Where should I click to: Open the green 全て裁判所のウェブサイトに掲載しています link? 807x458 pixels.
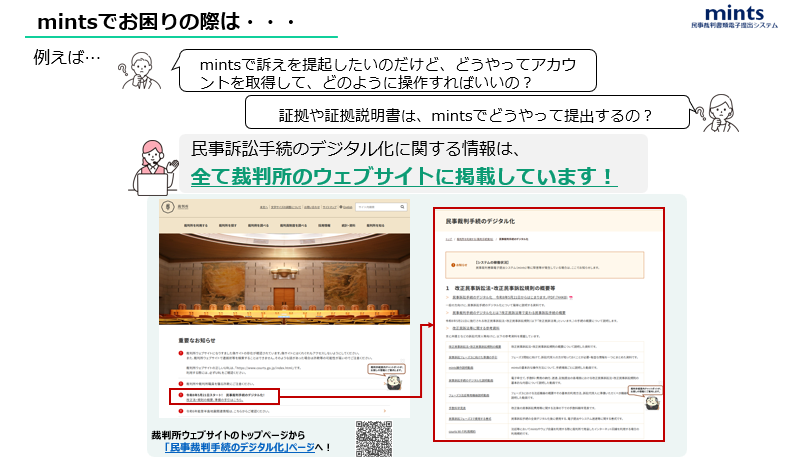point(404,177)
